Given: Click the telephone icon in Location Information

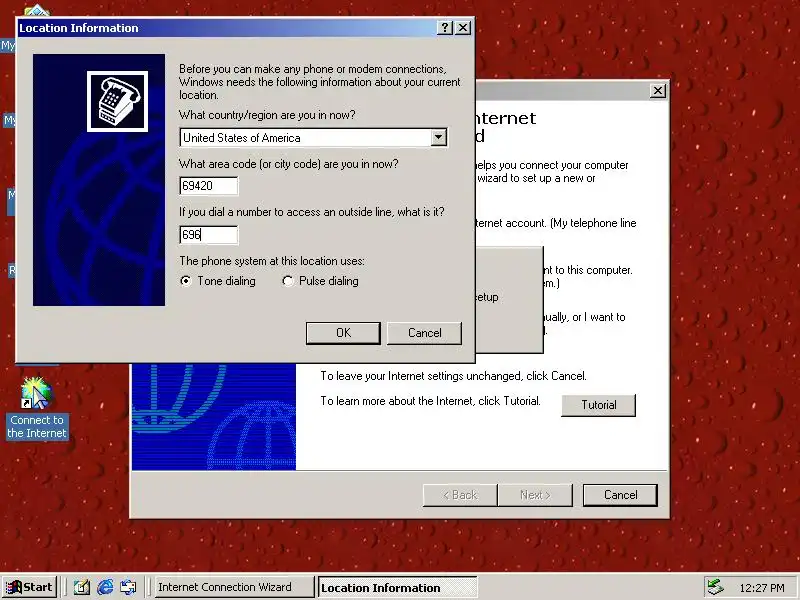Looking at the screenshot, I should [x=118, y=101].
